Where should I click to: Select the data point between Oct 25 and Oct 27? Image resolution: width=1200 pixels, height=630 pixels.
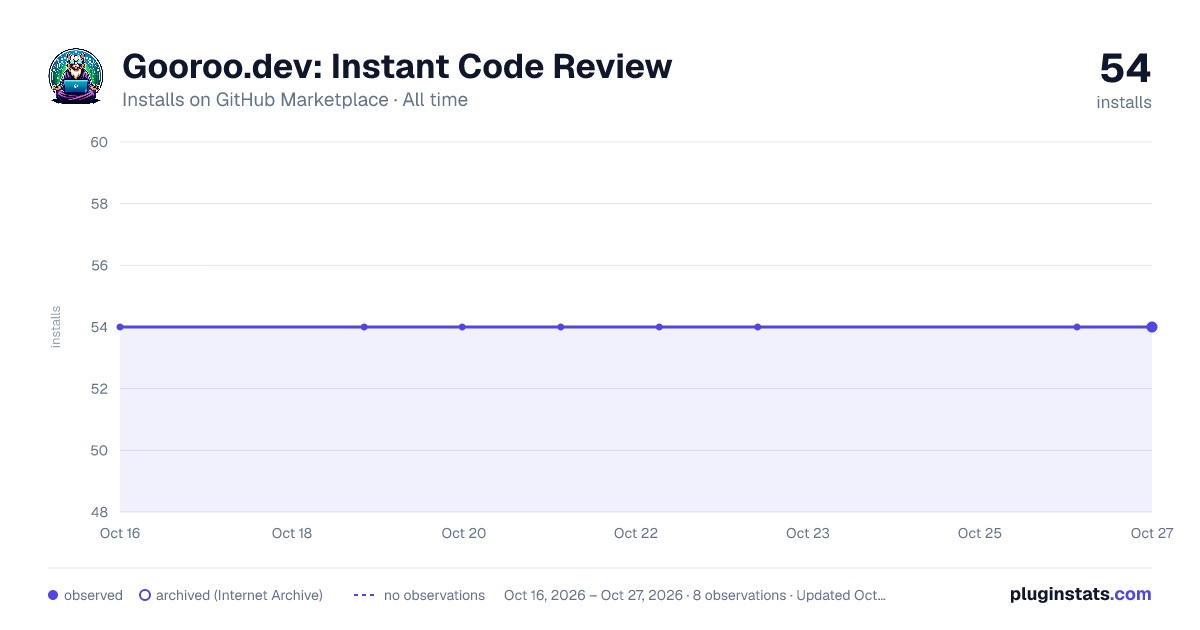1077,327
